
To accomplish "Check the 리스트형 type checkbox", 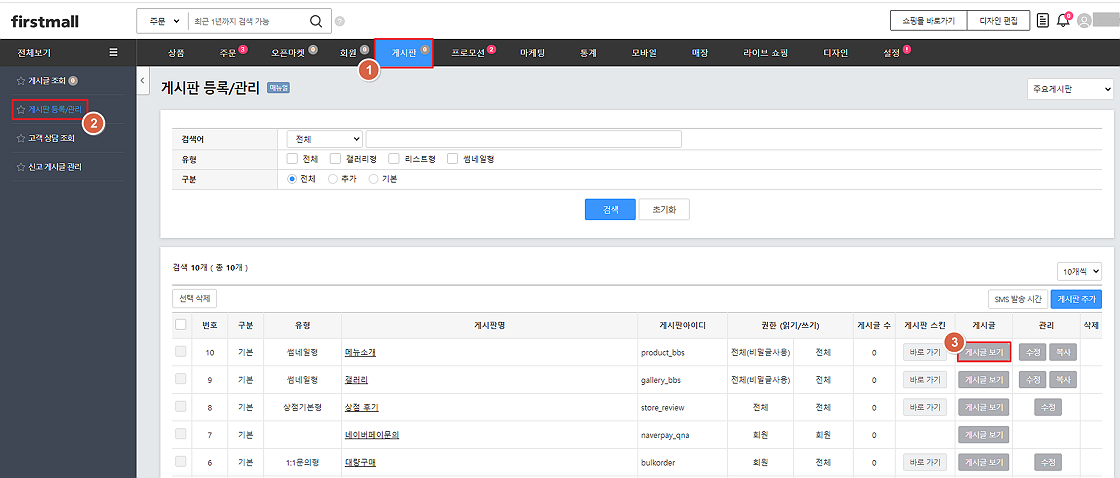I will pyautogui.click(x=394, y=159).
